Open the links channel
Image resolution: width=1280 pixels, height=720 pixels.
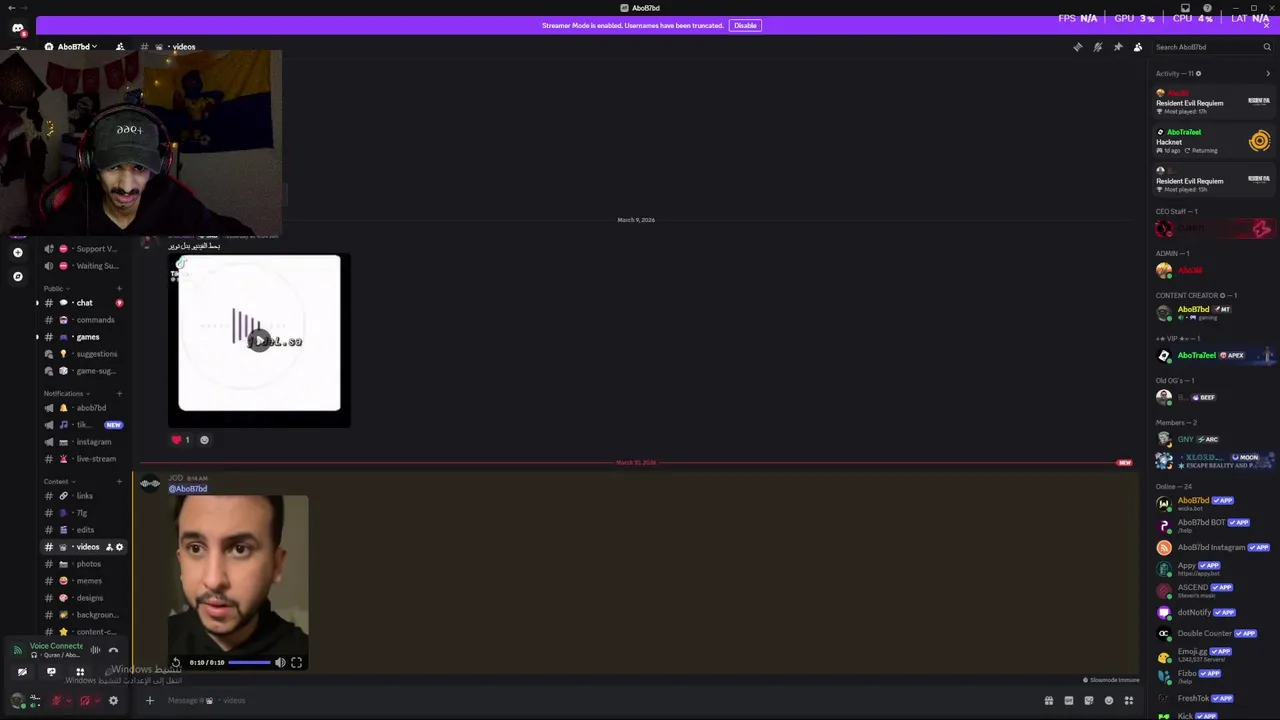(82, 496)
